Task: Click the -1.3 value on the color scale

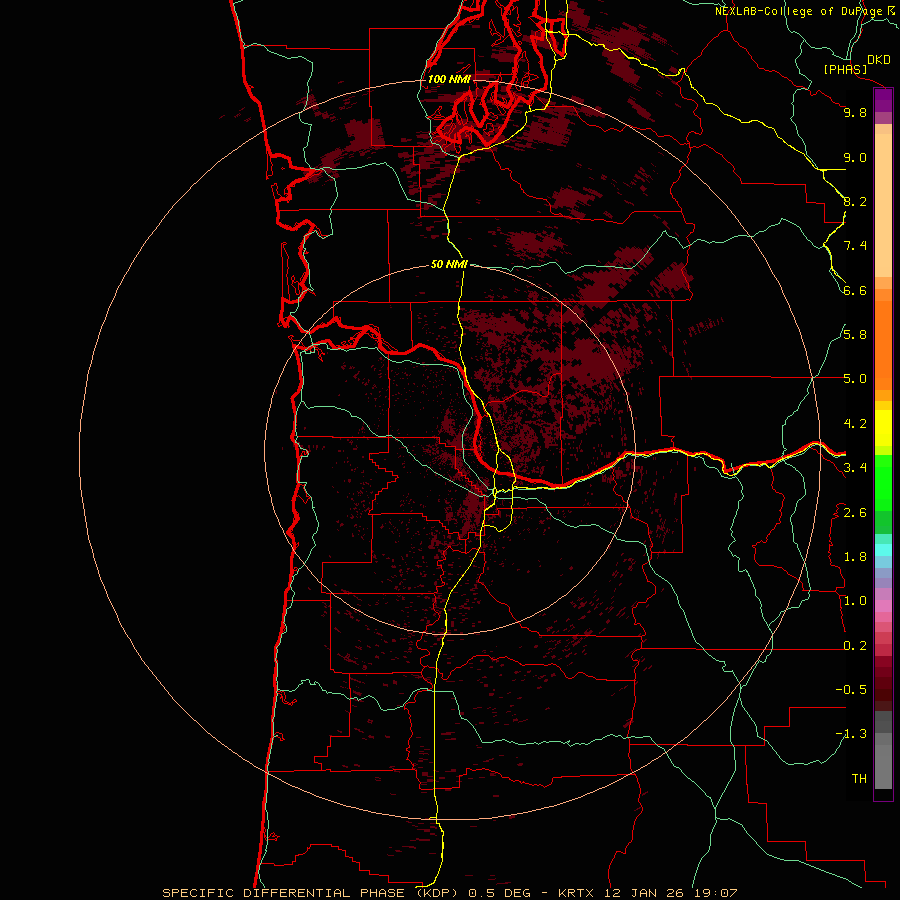Action: (851, 734)
